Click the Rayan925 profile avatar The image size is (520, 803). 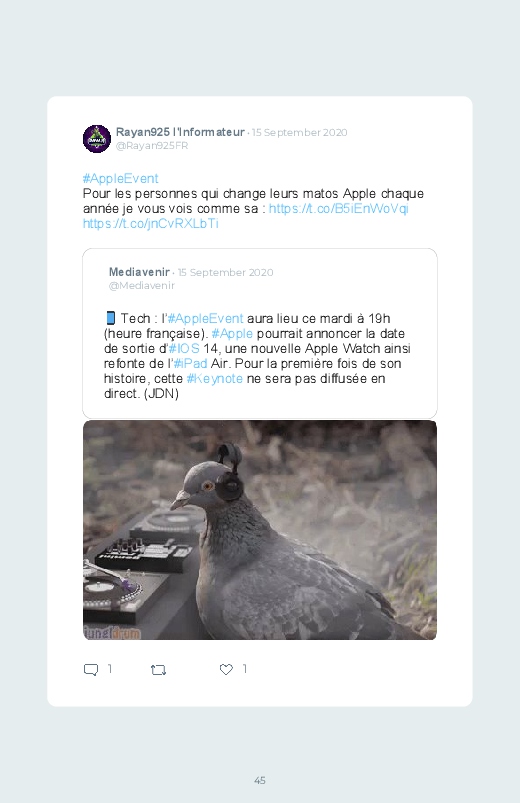pos(97,139)
